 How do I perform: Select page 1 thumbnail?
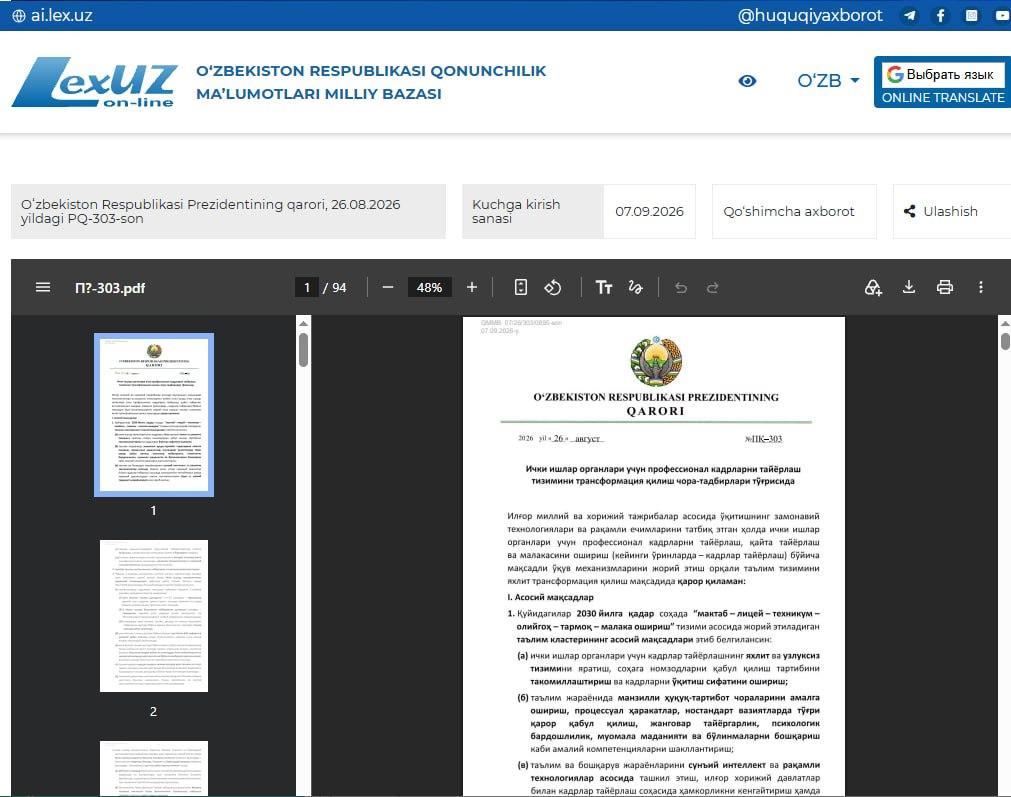click(154, 415)
